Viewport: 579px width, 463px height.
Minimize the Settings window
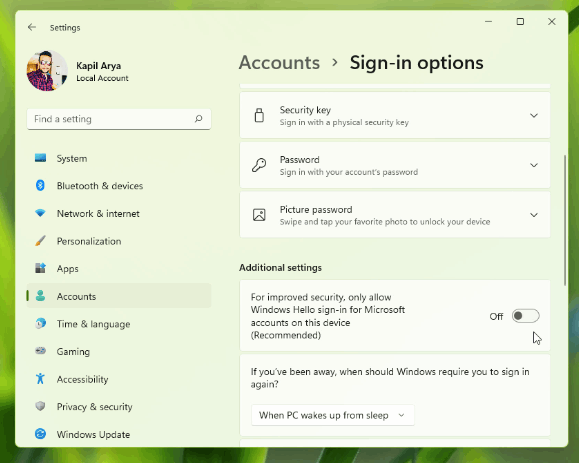[489, 21]
